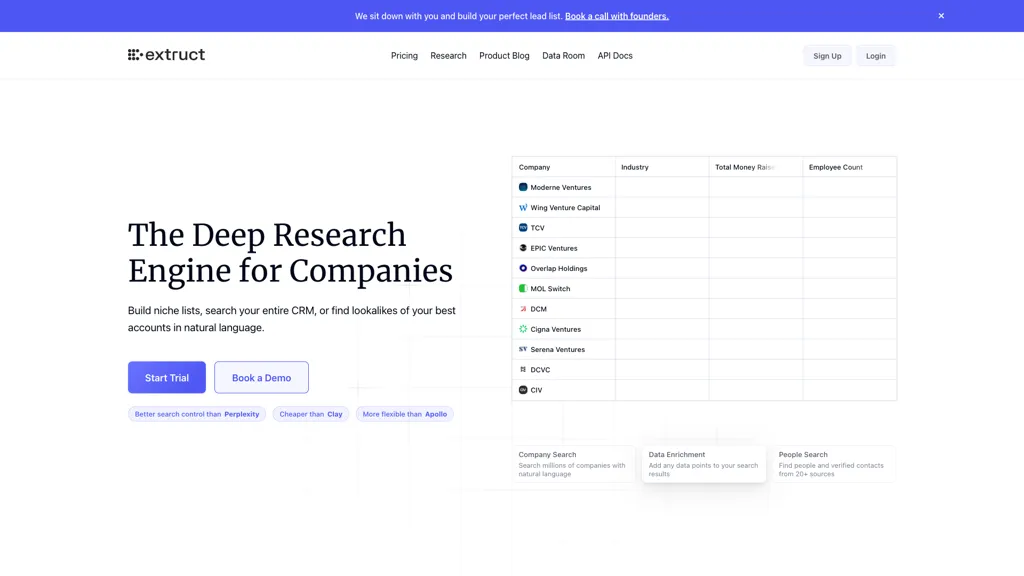Click the TCV company name
The width and height of the screenshot is (1024, 576).
[x=537, y=228]
